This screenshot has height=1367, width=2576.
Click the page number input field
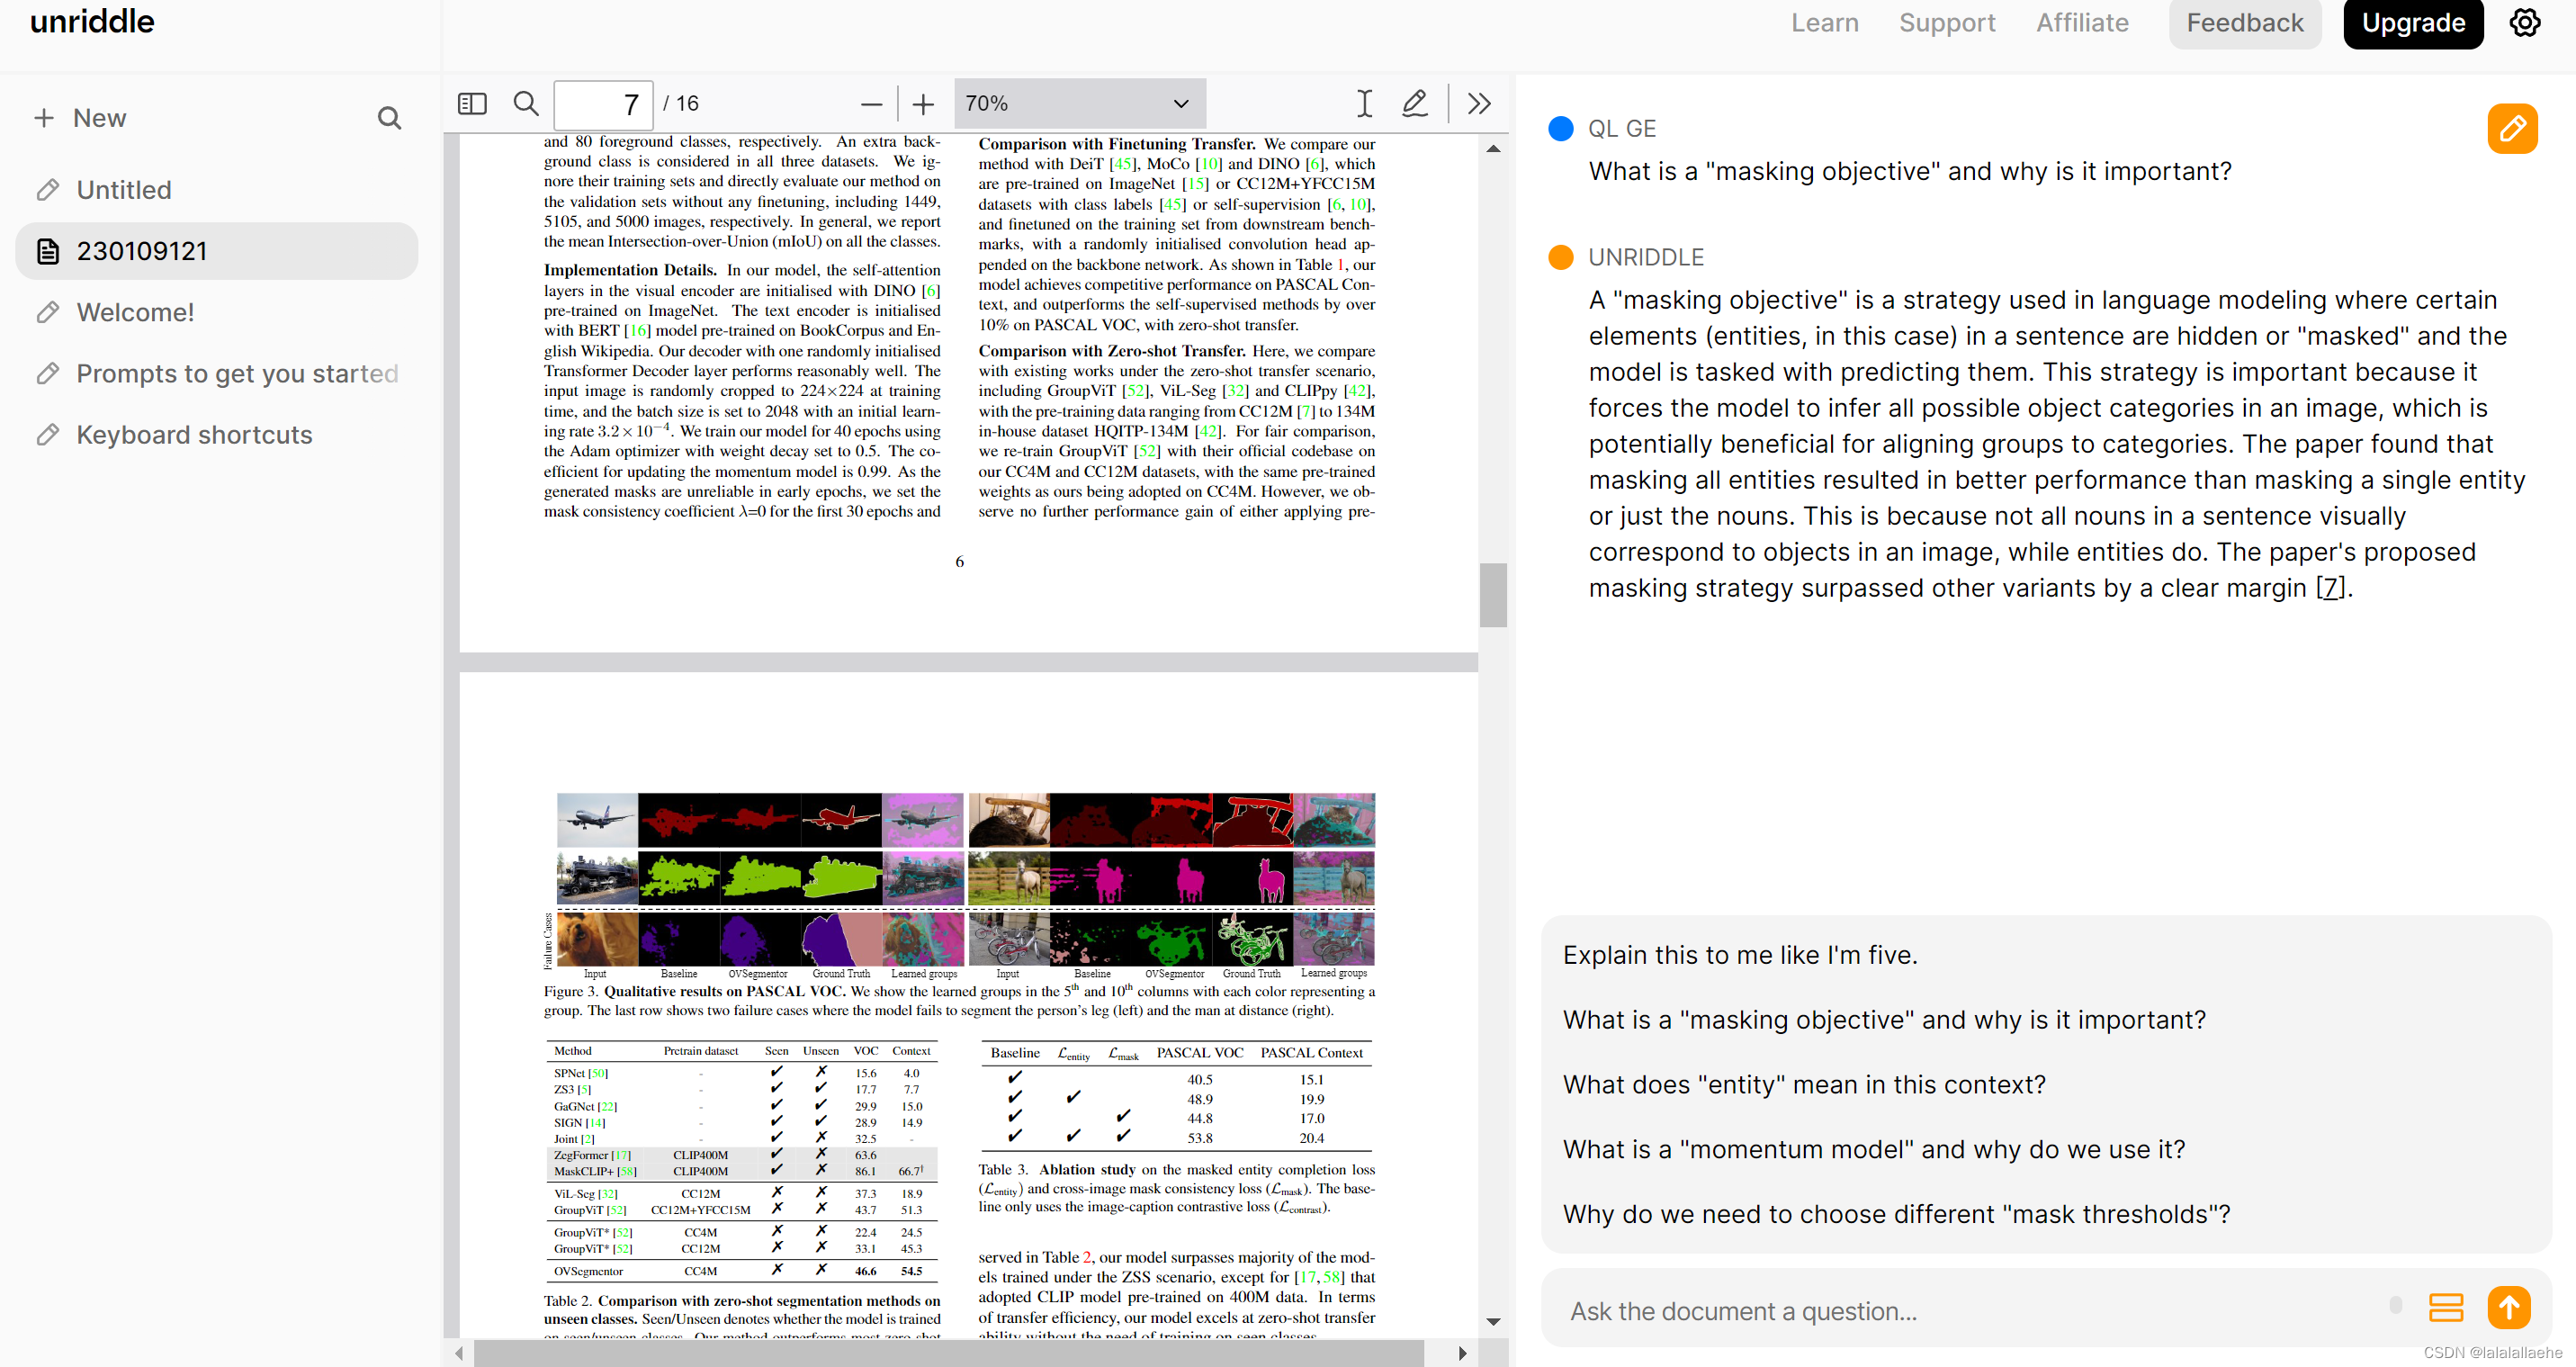(x=603, y=104)
